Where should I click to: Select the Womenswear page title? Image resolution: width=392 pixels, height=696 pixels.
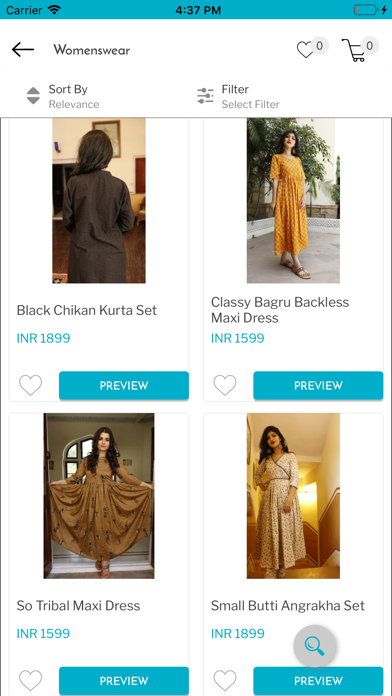pyautogui.click(x=91, y=50)
